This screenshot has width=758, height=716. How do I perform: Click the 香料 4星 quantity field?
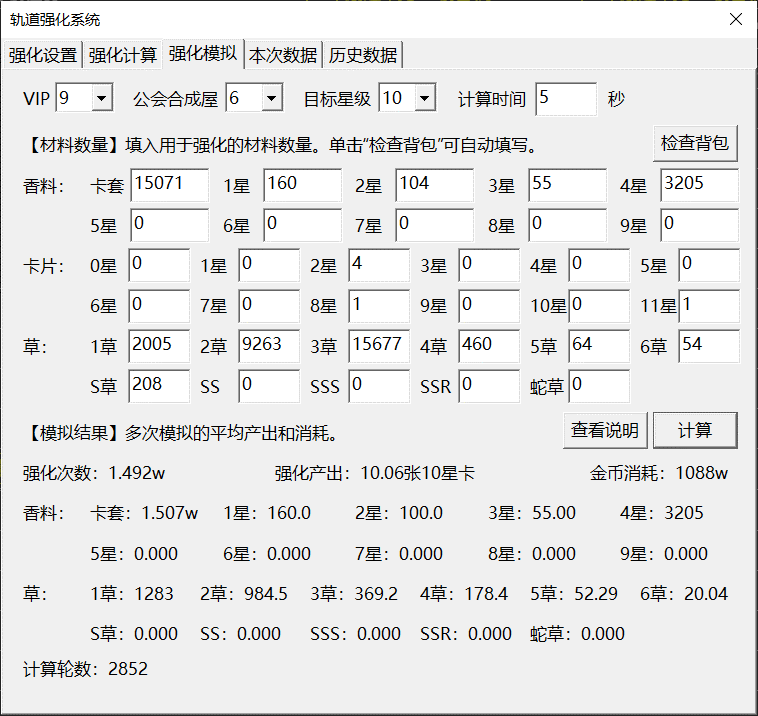pos(699,186)
